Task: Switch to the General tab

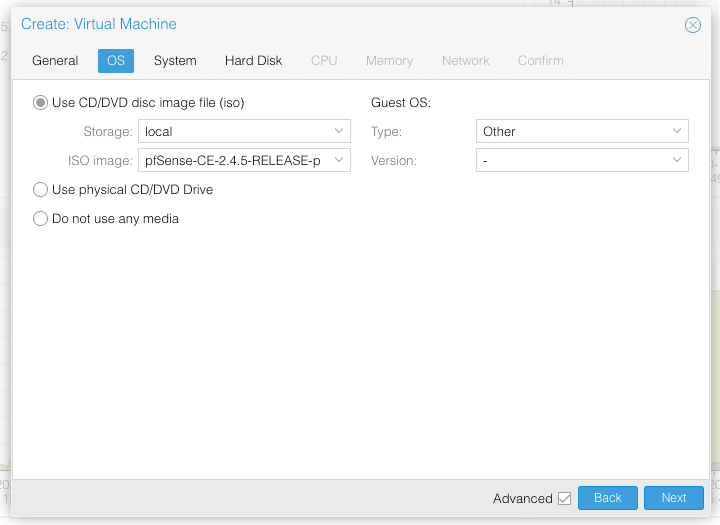Action: [x=55, y=61]
